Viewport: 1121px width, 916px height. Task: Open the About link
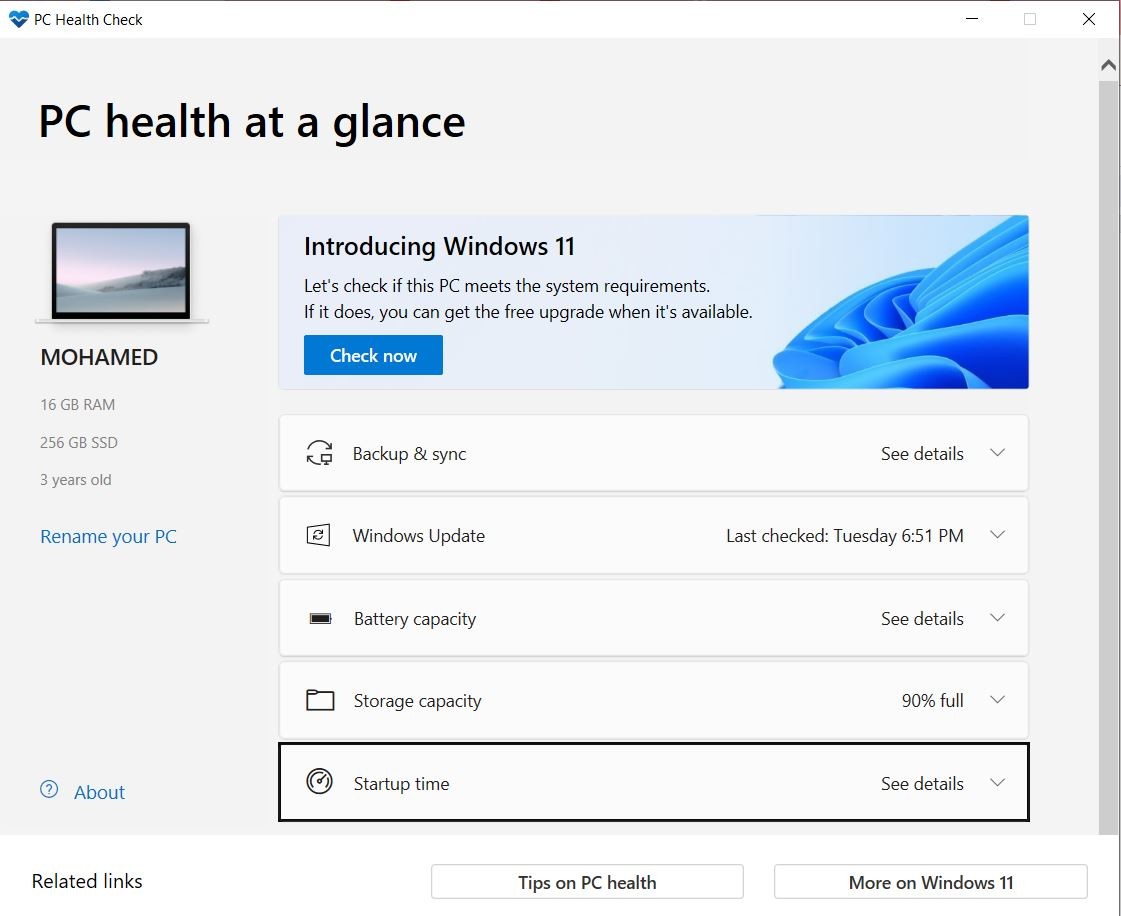click(99, 792)
